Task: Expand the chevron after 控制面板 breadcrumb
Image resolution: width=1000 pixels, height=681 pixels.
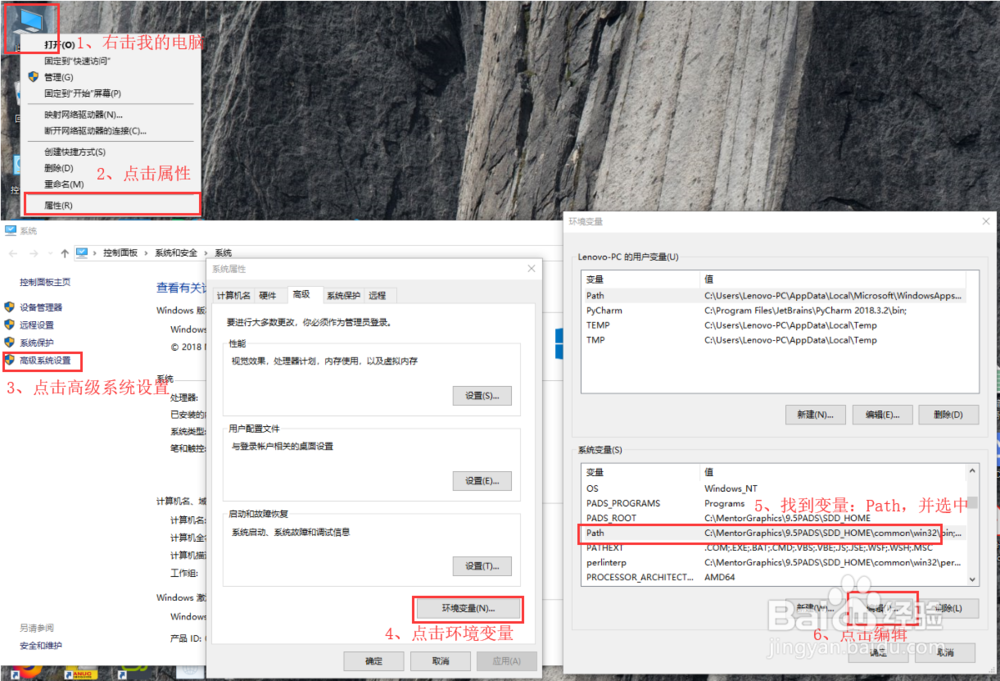Action: [x=146, y=252]
